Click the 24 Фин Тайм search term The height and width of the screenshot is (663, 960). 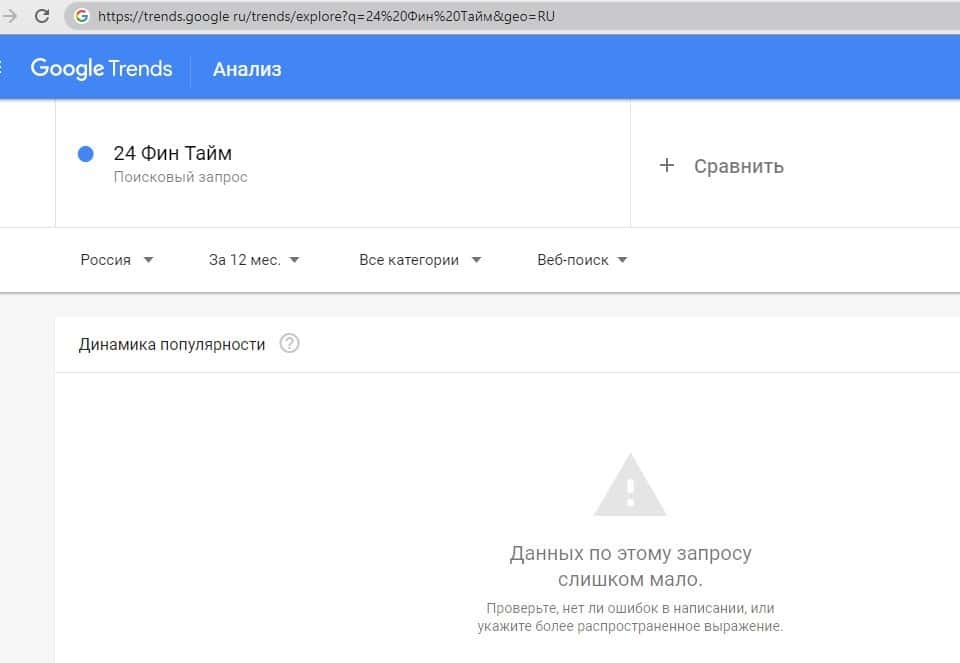pyautogui.click(x=172, y=153)
